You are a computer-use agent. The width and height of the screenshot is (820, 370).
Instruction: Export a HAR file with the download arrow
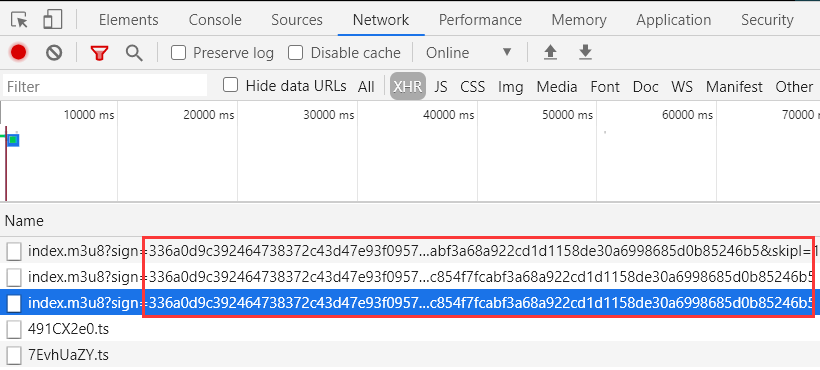pyautogui.click(x=586, y=52)
